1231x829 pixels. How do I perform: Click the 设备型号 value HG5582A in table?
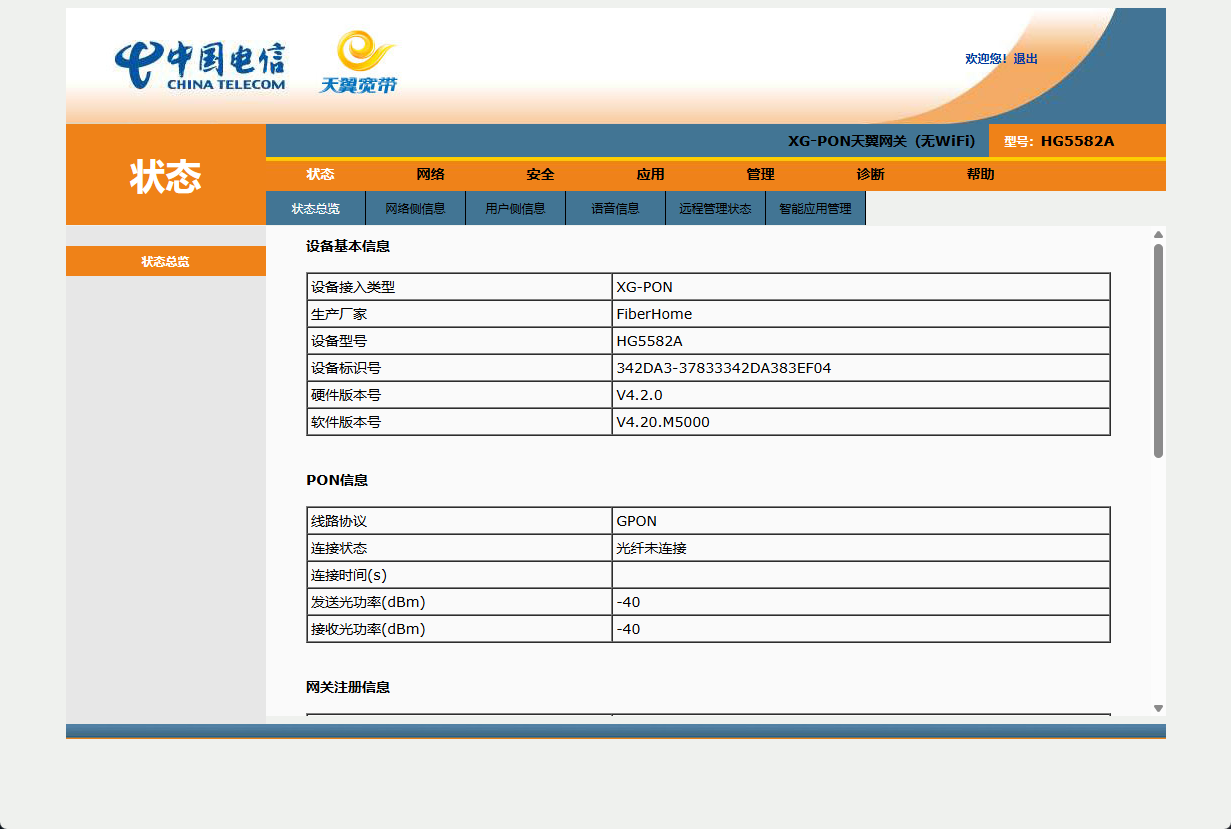[650, 341]
